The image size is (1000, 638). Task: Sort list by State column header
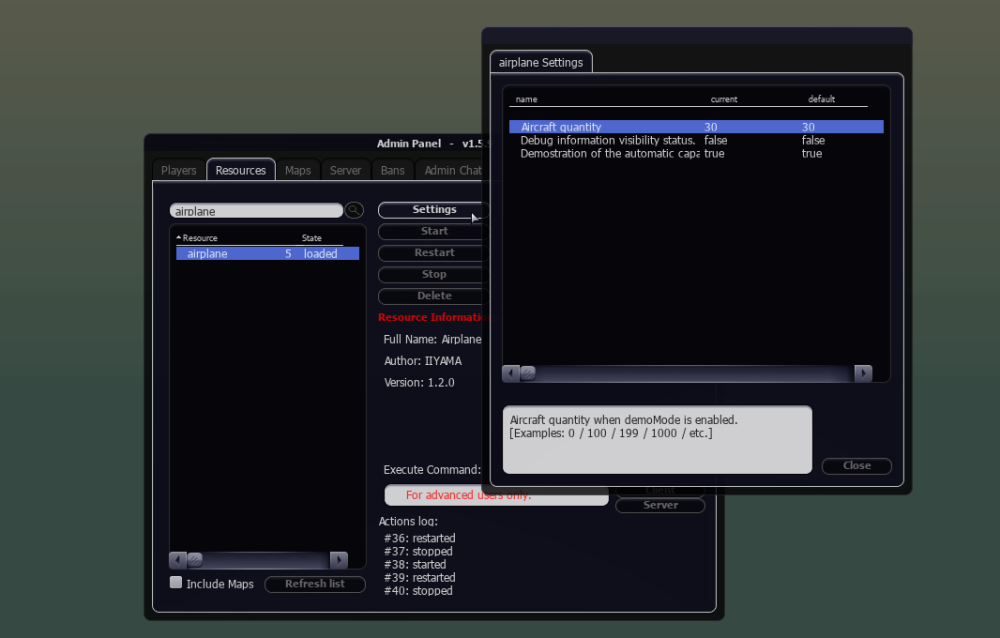point(312,238)
